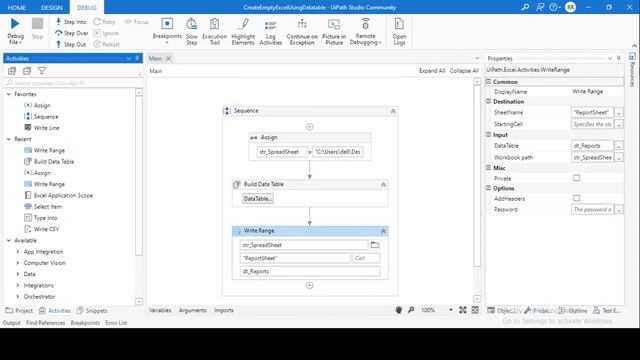The width and height of the screenshot is (640, 360).
Task: Browse for workbook folder icon
Action: coord(375,245)
